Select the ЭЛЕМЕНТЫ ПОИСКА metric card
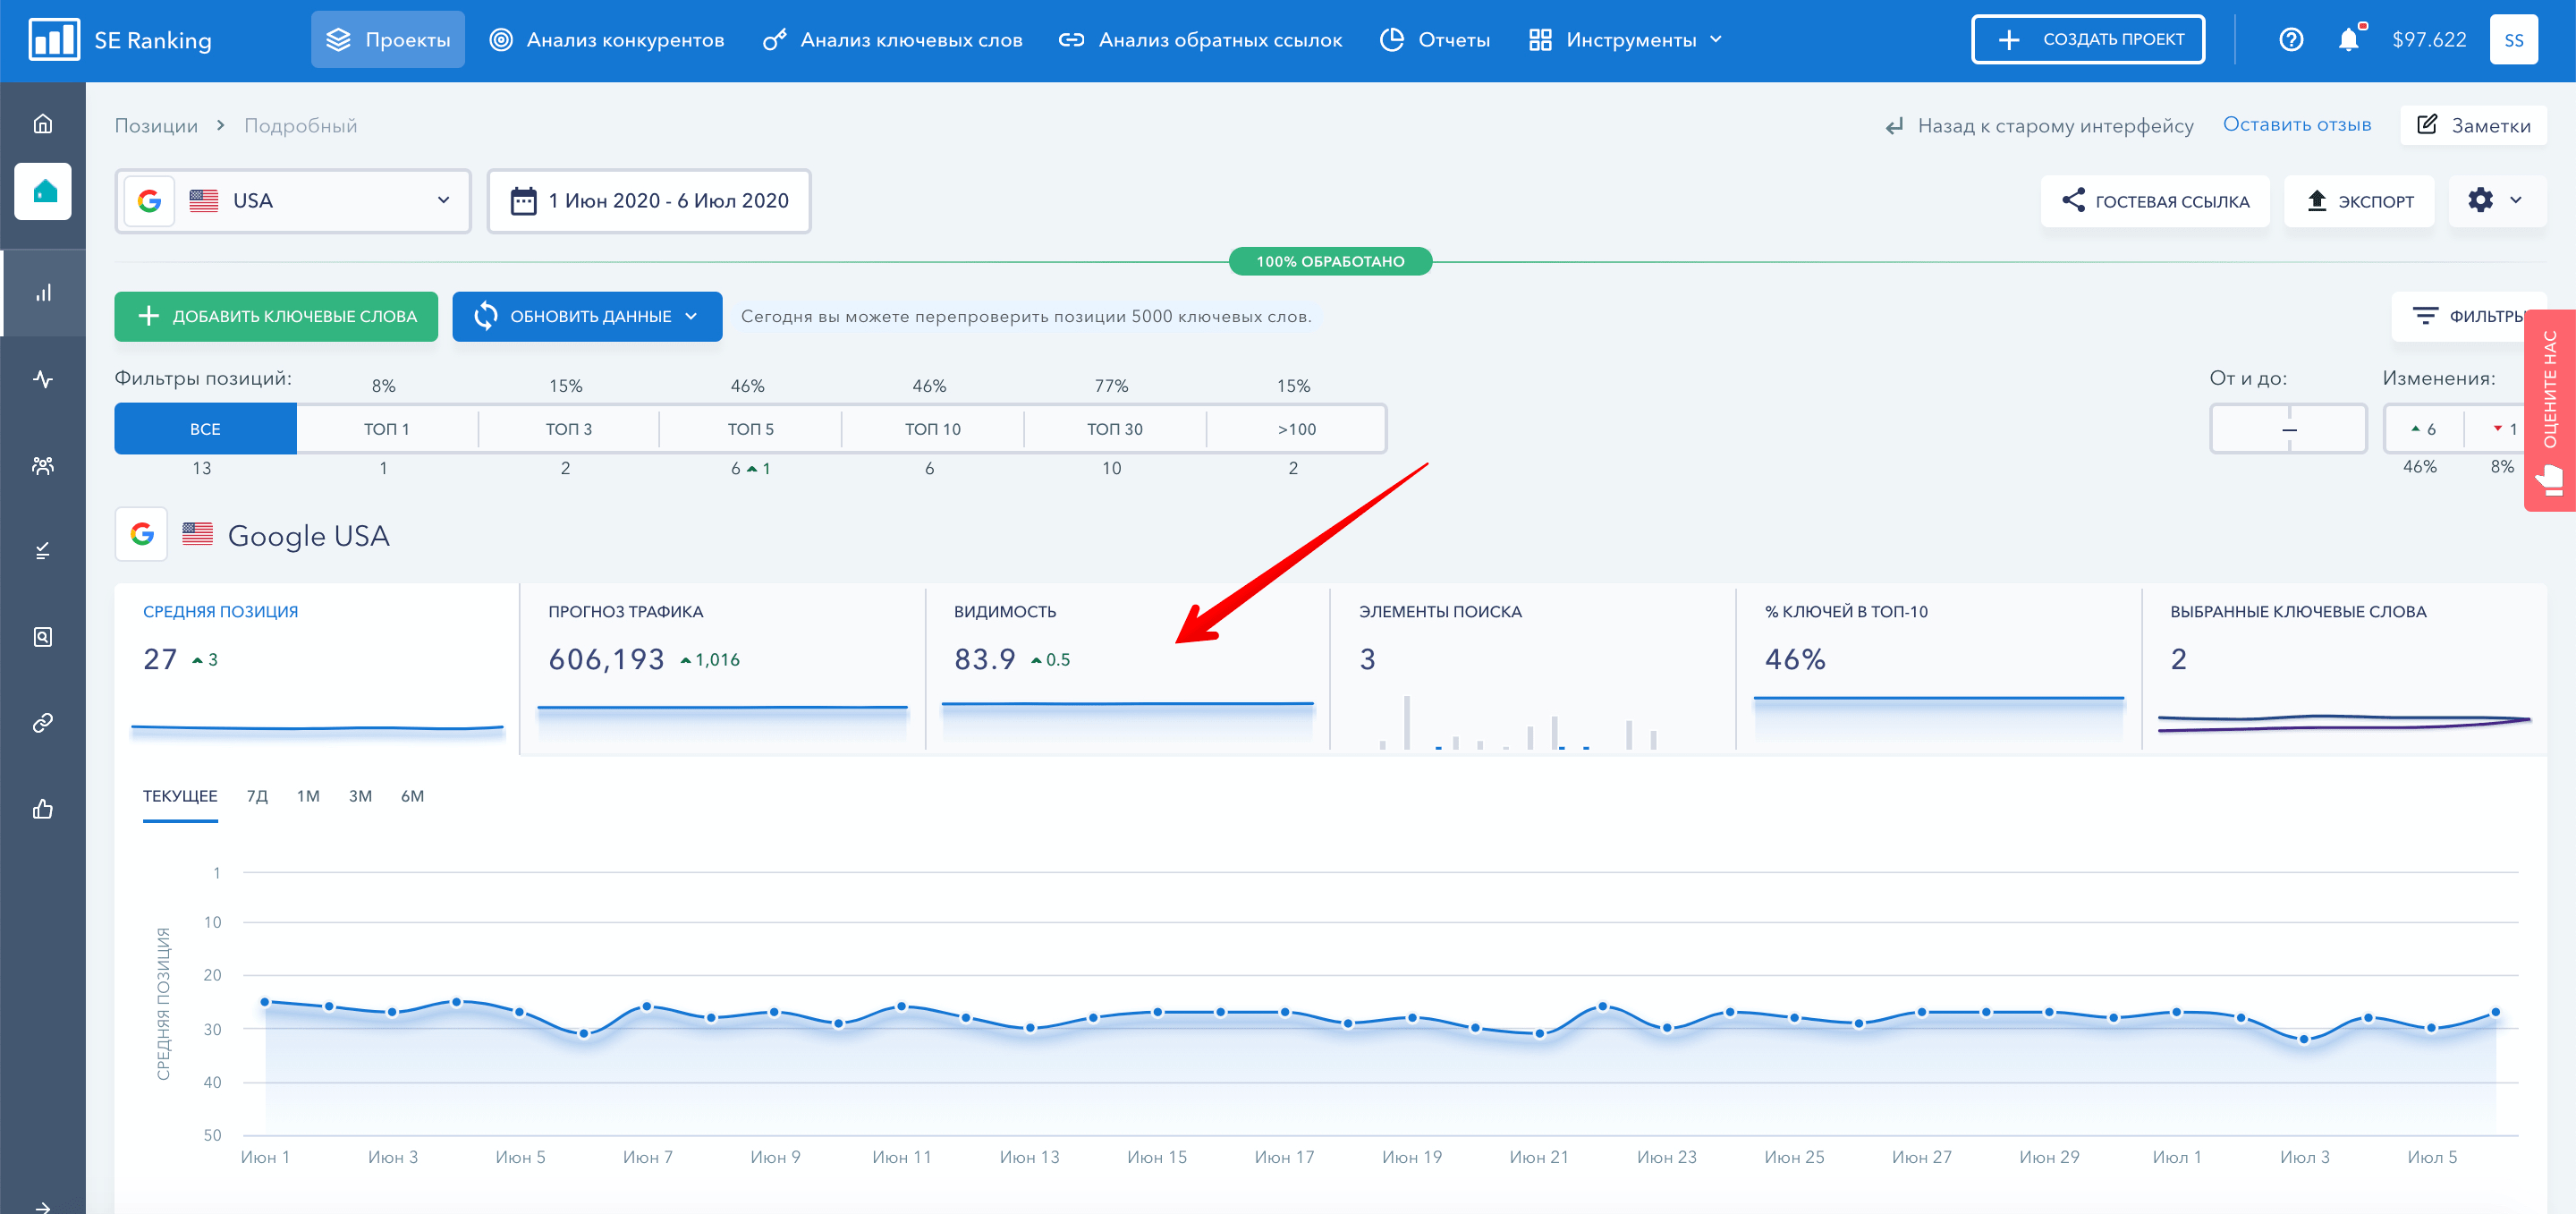The image size is (2576, 1214). [x=1533, y=667]
